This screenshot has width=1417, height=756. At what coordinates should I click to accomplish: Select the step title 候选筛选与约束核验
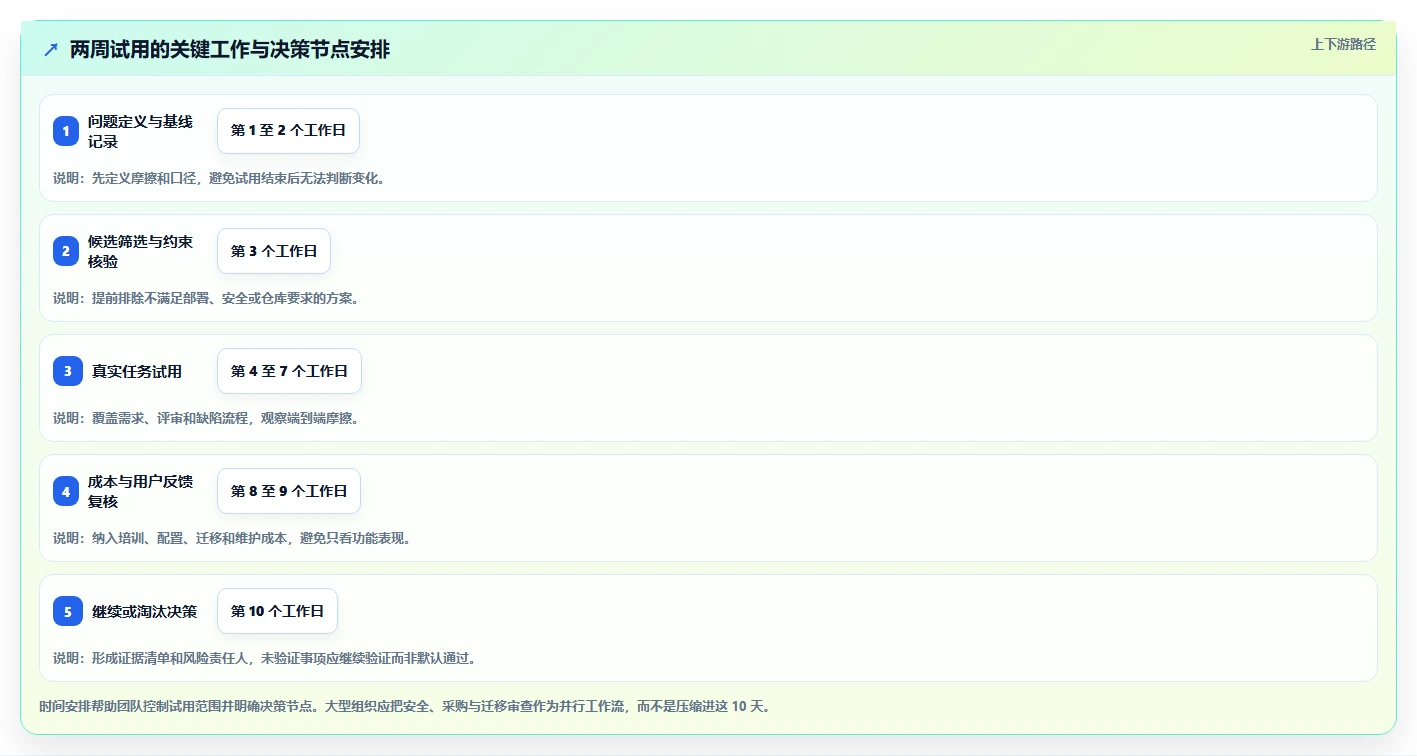point(140,251)
